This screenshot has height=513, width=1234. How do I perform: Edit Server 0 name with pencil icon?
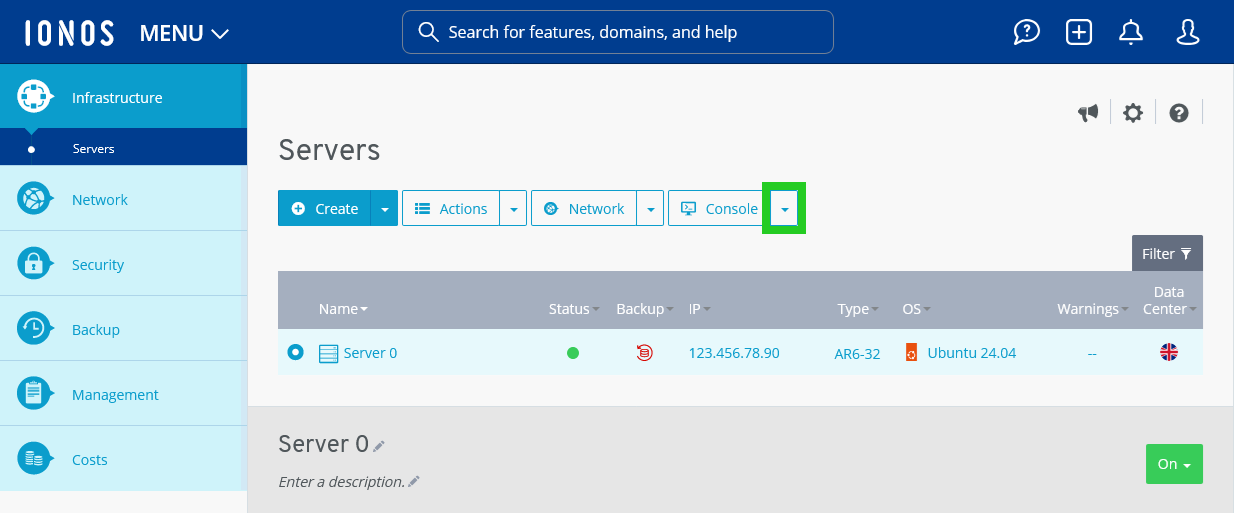(x=379, y=445)
